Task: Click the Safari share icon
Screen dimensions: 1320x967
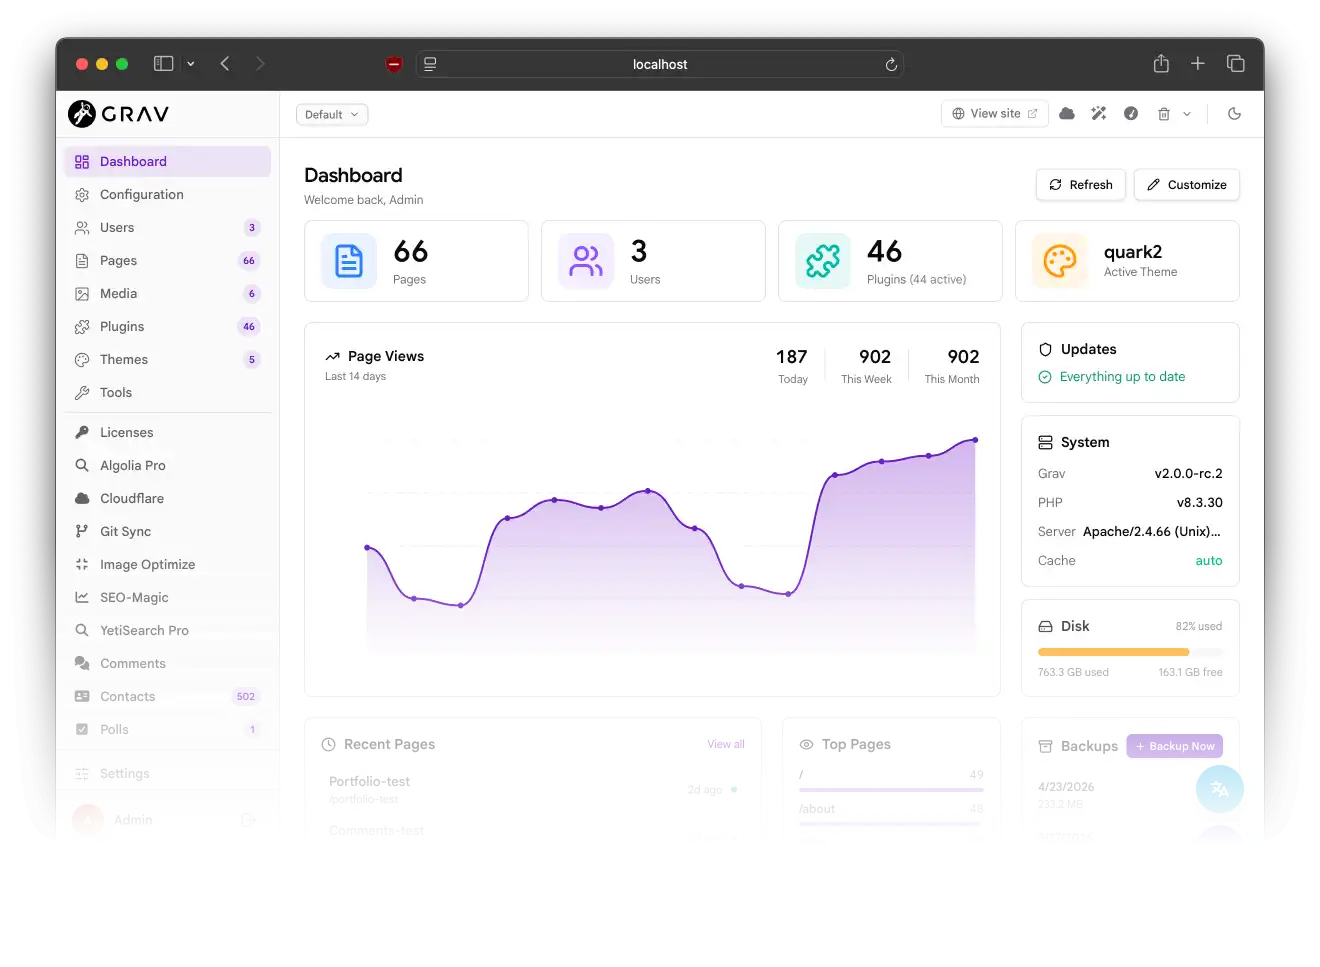Action: (1161, 64)
